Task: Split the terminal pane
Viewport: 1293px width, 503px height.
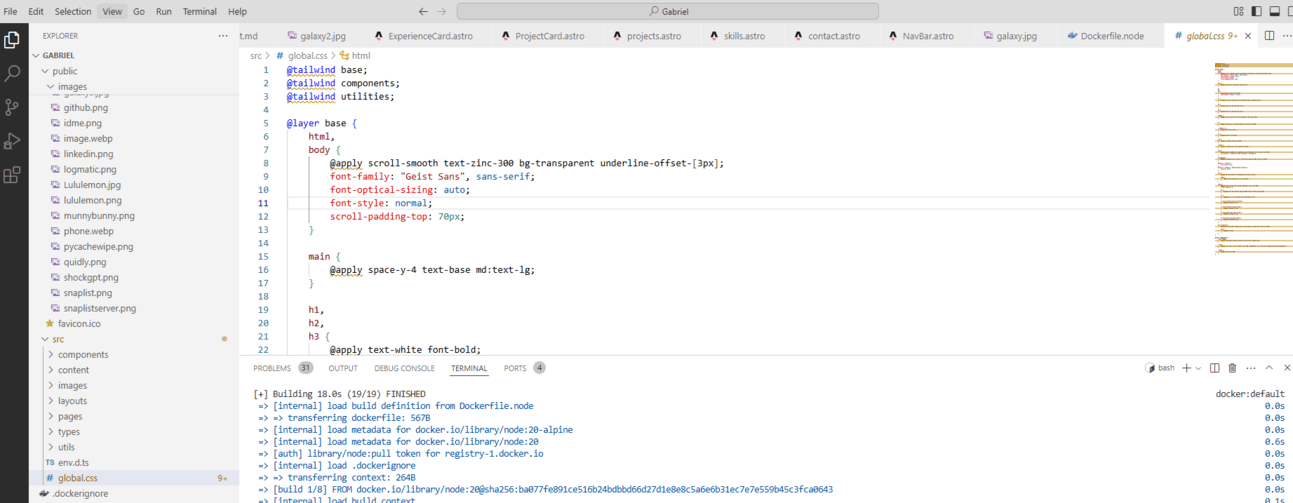Action: tap(1214, 368)
